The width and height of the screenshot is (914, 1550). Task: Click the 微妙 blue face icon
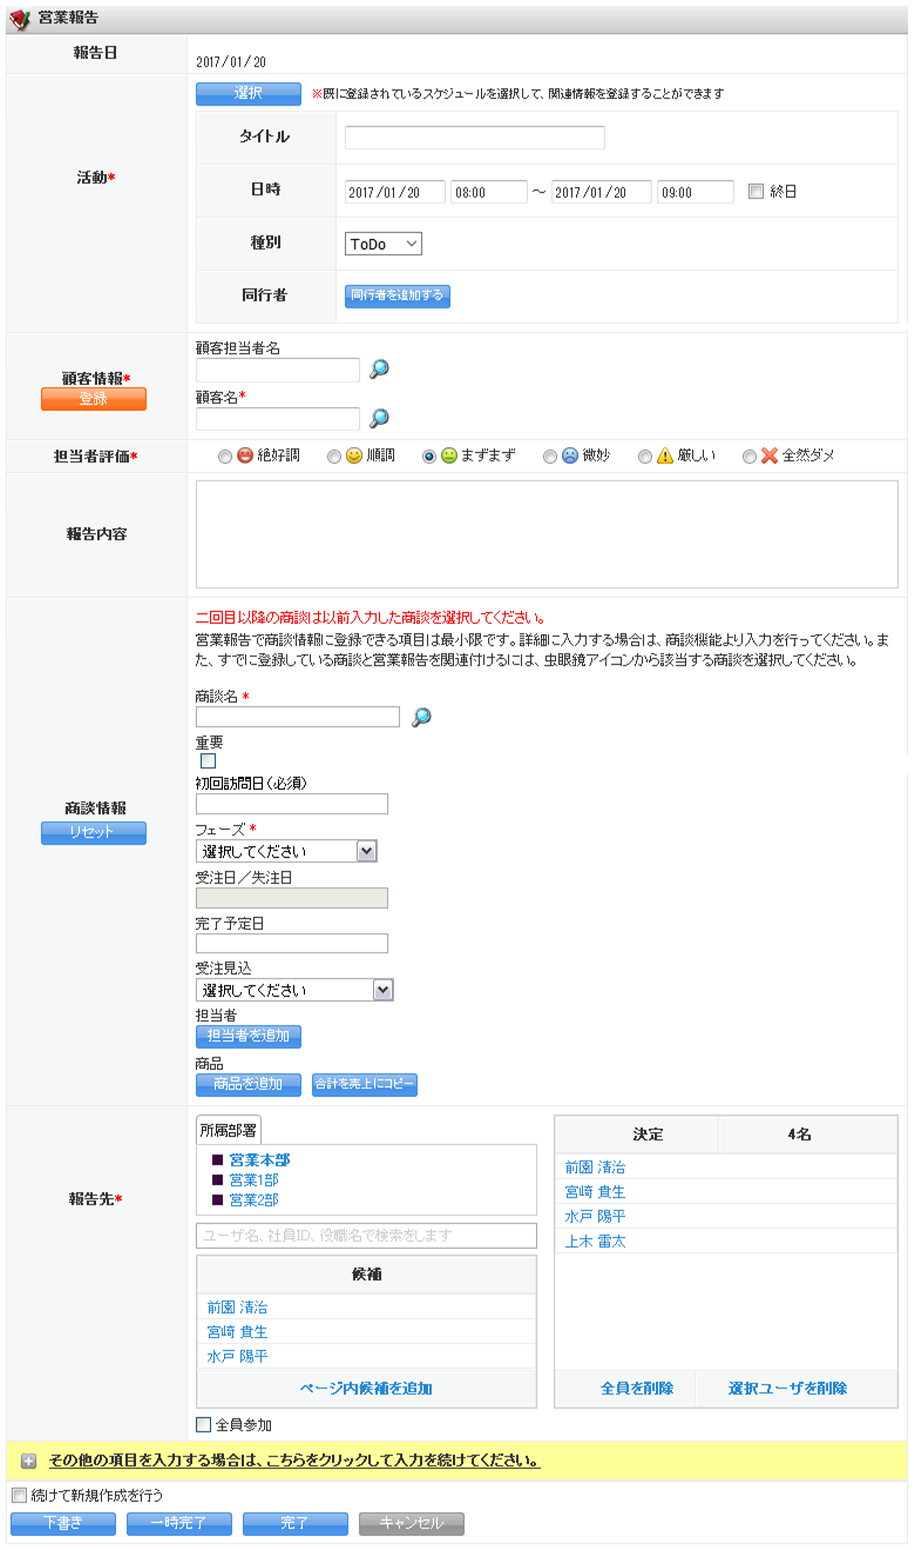(569, 456)
